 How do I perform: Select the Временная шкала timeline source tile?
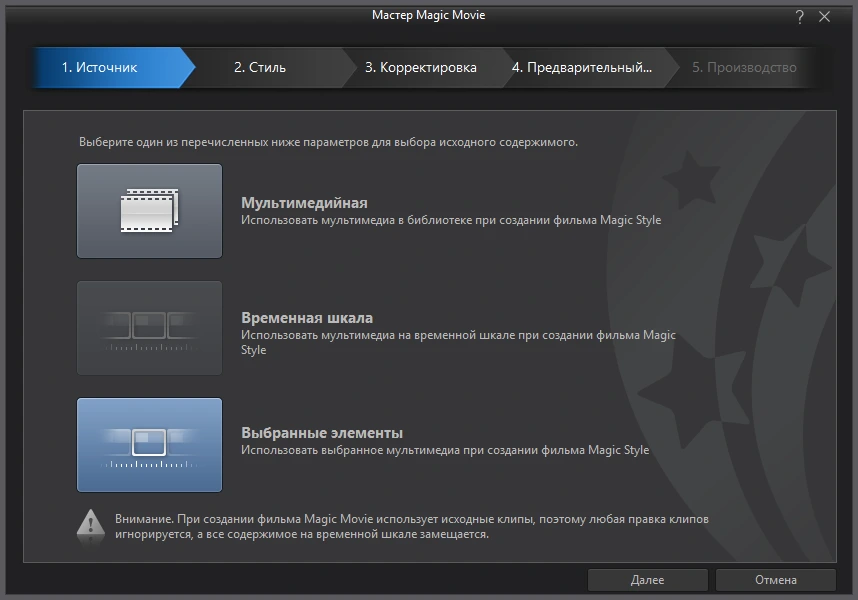click(149, 328)
